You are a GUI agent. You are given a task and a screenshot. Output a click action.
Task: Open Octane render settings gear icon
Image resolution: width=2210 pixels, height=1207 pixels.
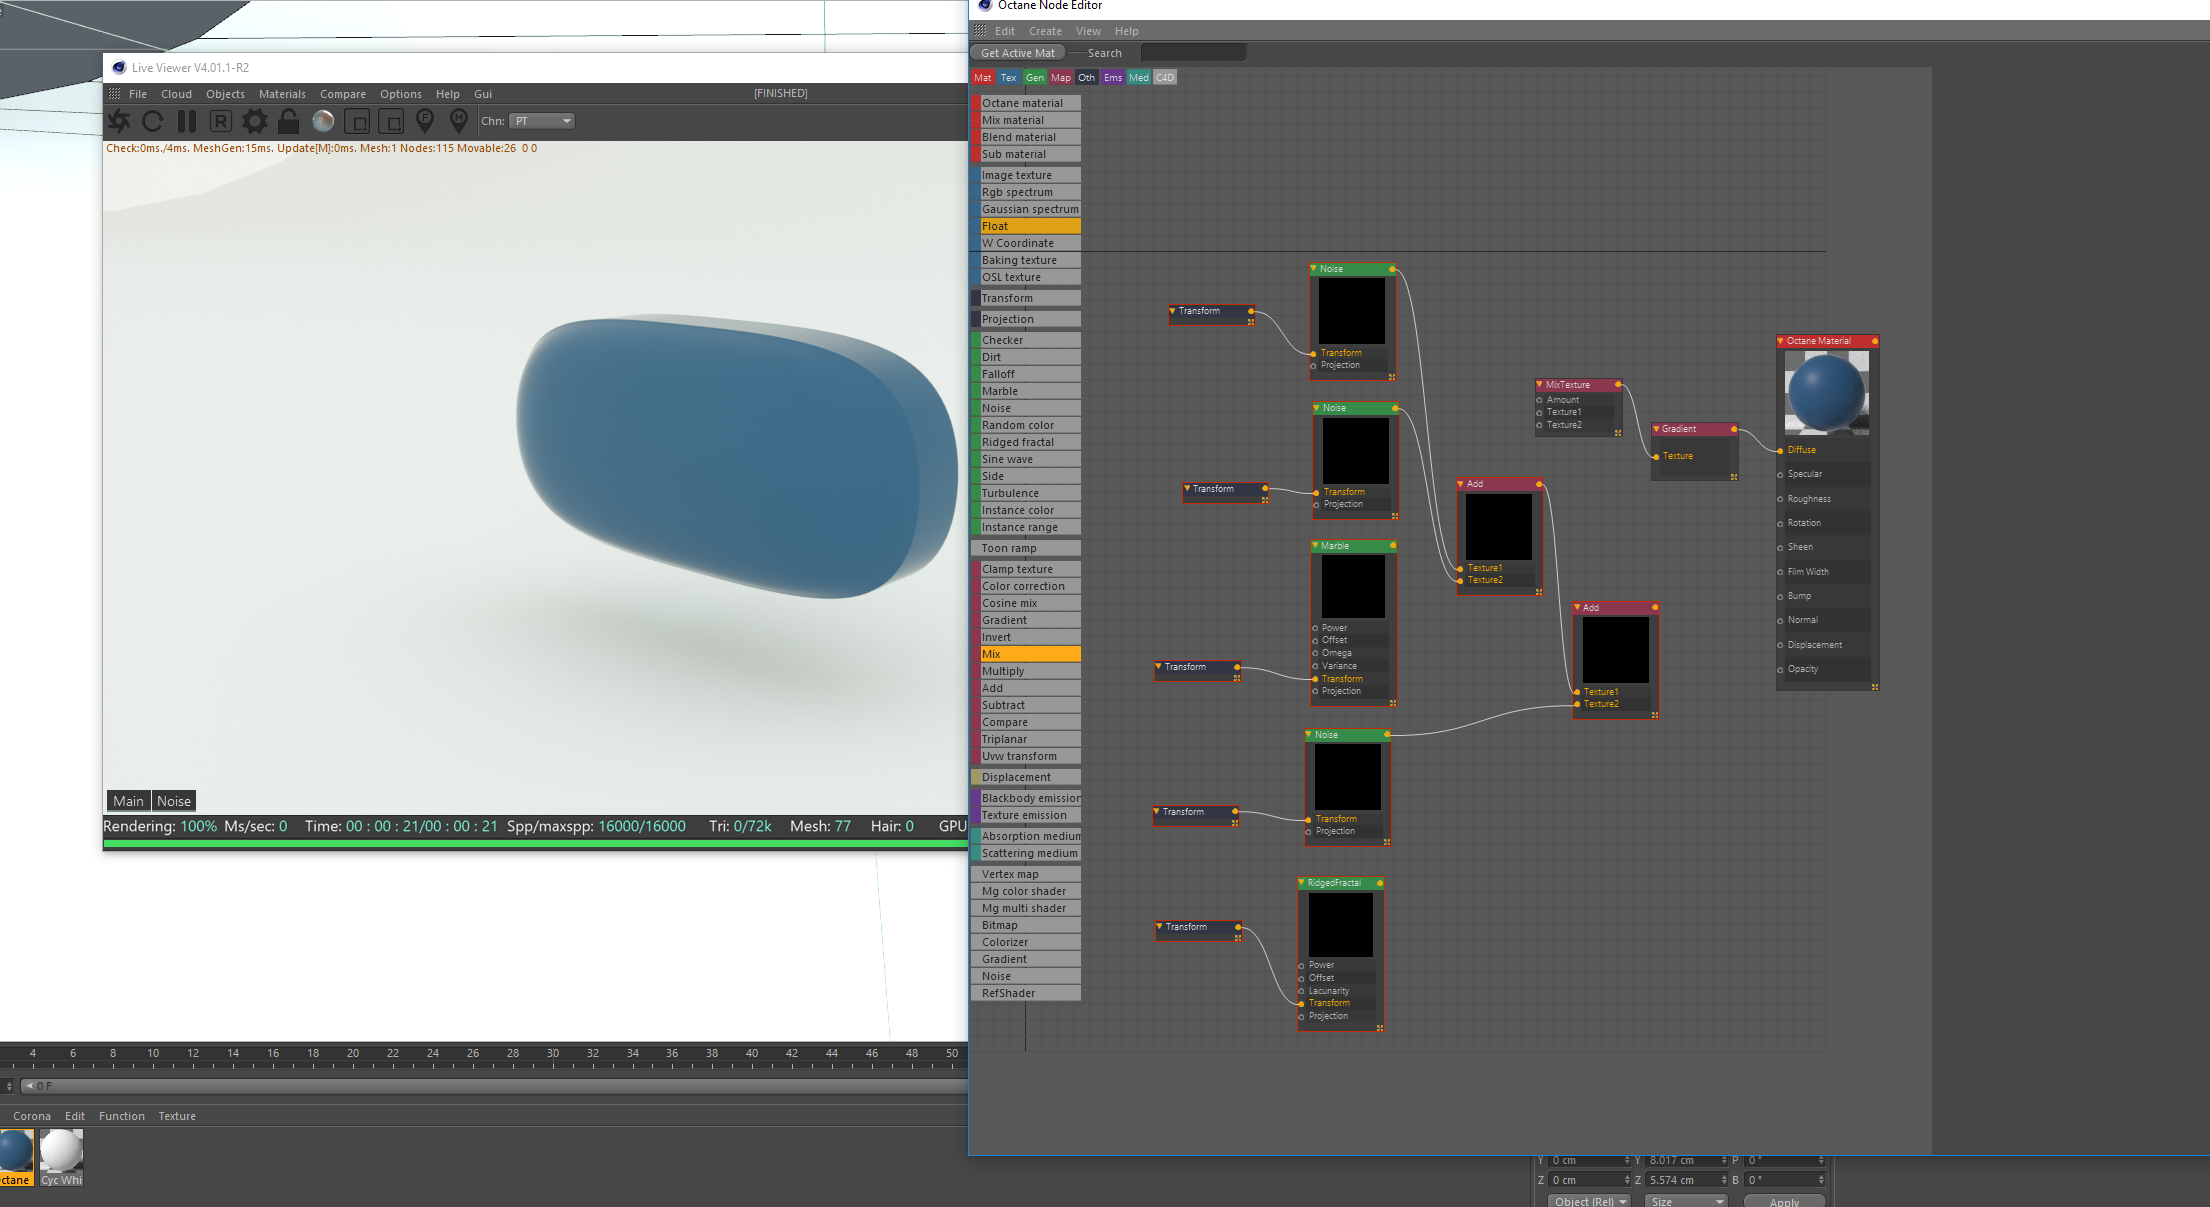pyautogui.click(x=255, y=121)
